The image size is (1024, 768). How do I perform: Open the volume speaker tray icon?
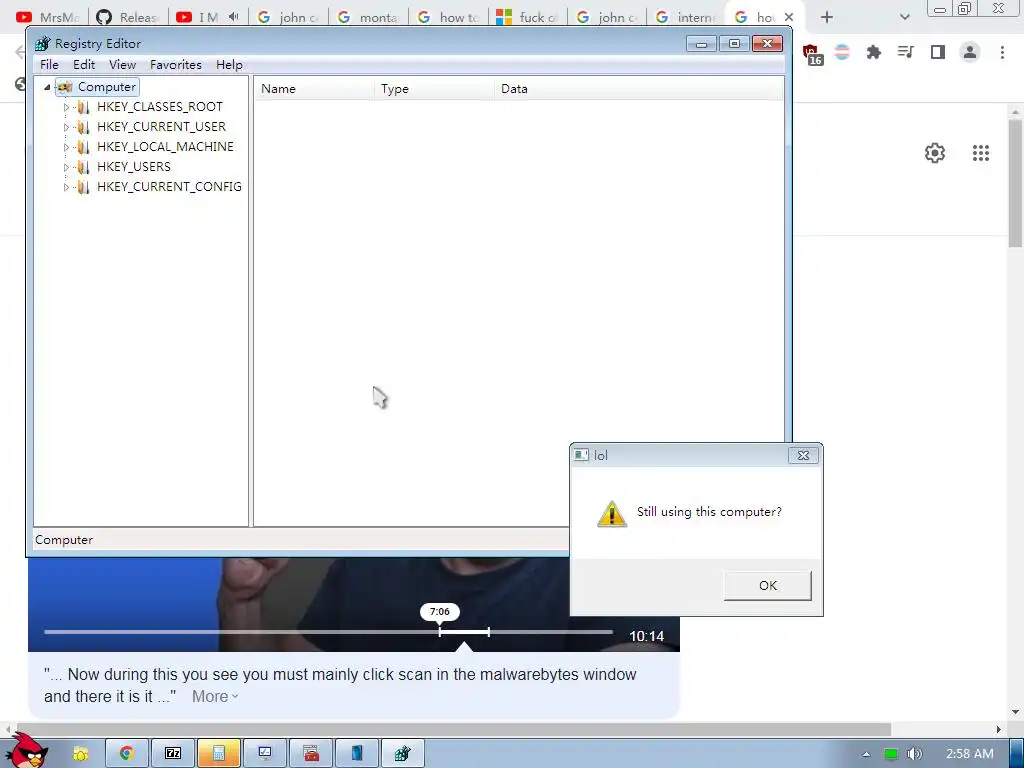(915, 754)
